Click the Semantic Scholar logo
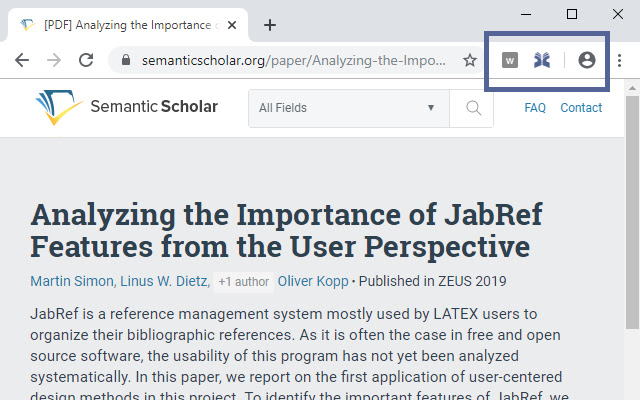The width and height of the screenshot is (640, 400). tap(126, 107)
